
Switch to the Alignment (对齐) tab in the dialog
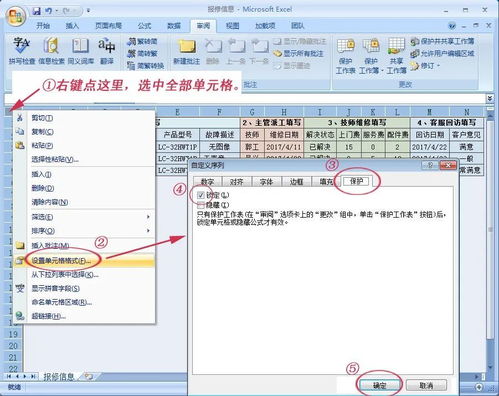(237, 182)
